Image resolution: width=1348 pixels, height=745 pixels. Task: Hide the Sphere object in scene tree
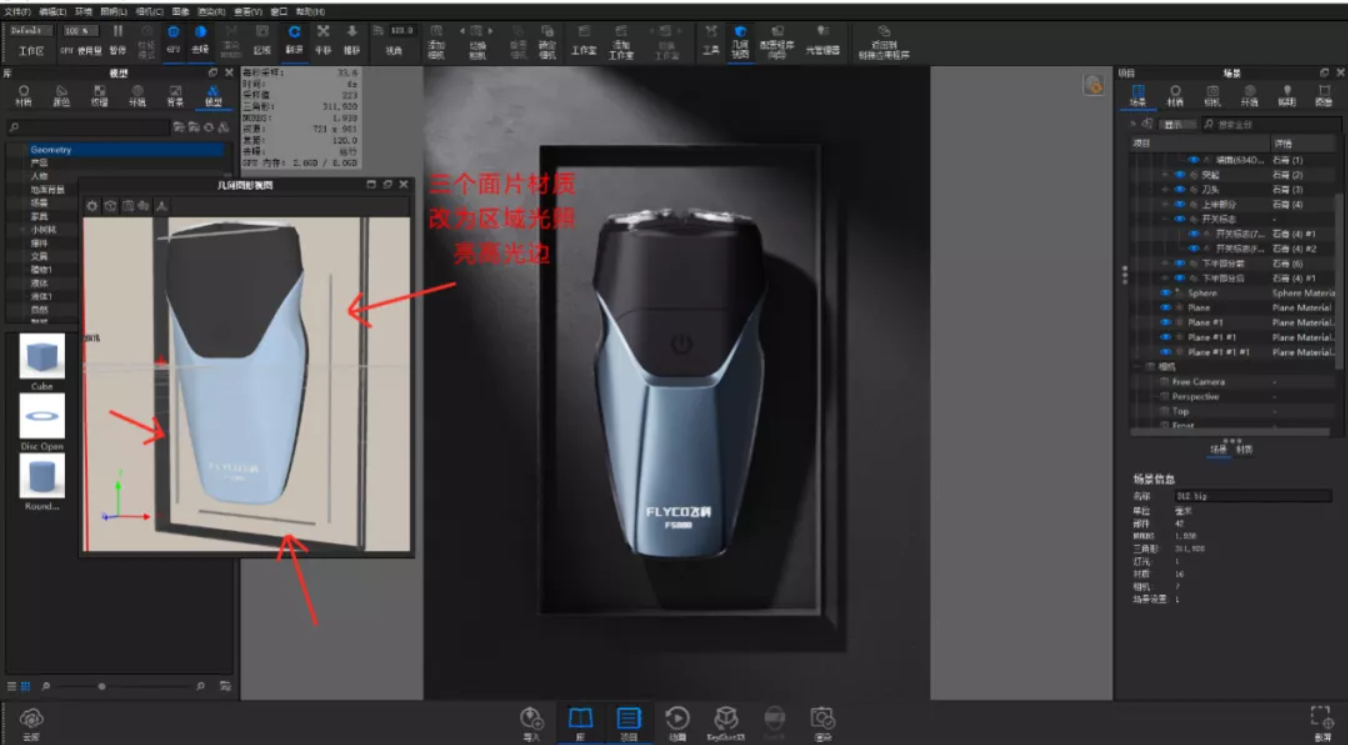tap(1165, 293)
